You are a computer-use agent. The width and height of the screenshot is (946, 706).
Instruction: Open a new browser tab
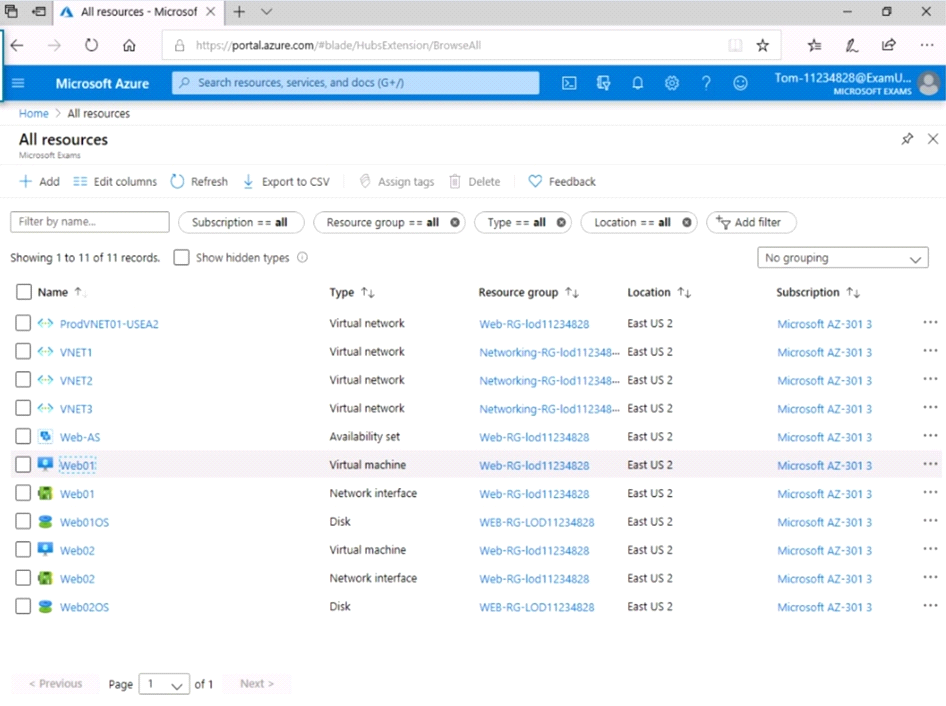240,11
